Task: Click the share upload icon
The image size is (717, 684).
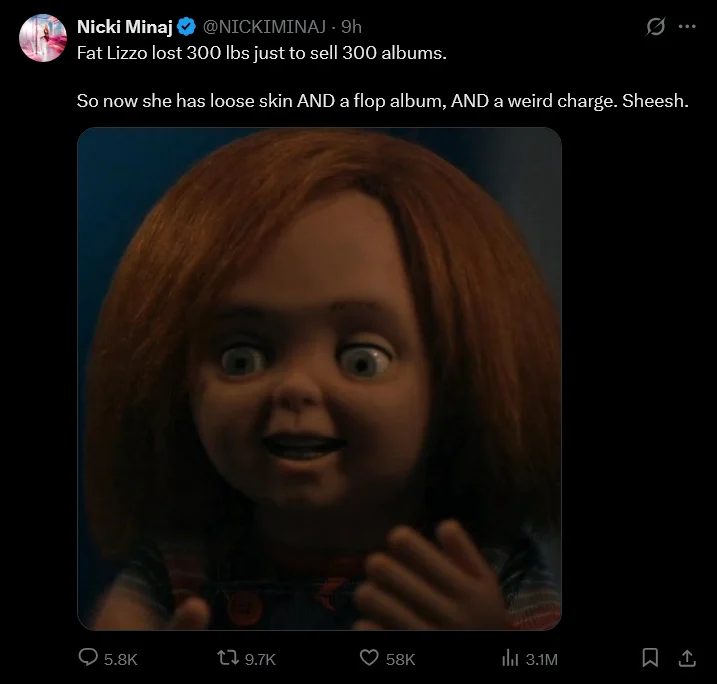Action: (x=687, y=658)
